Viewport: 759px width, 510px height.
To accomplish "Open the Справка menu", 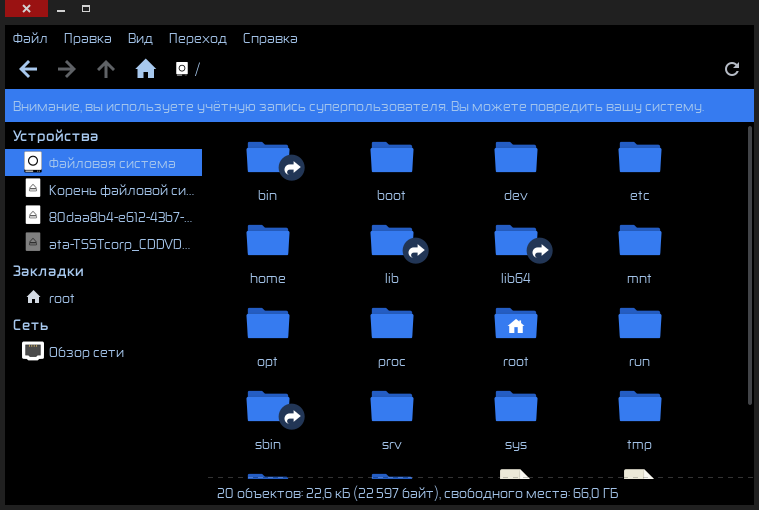I will click(x=270, y=38).
